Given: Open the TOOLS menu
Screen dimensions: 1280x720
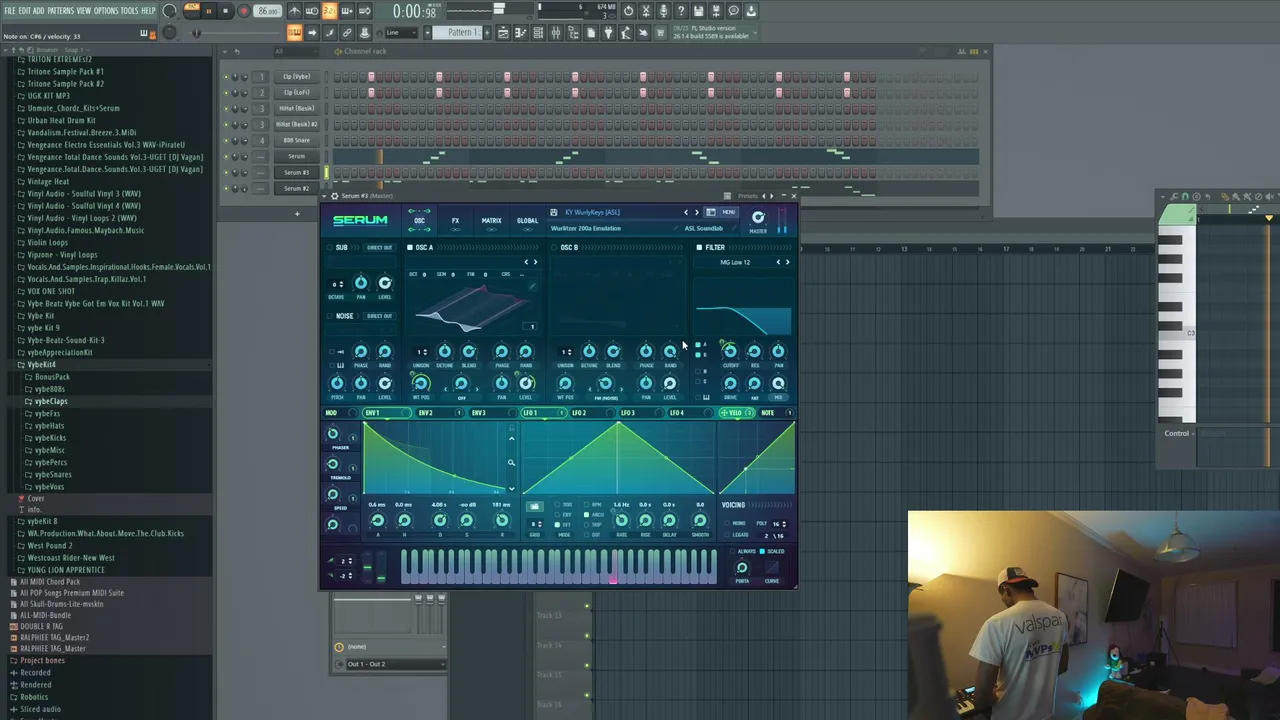Looking at the screenshot, I should pyautogui.click(x=129, y=11).
